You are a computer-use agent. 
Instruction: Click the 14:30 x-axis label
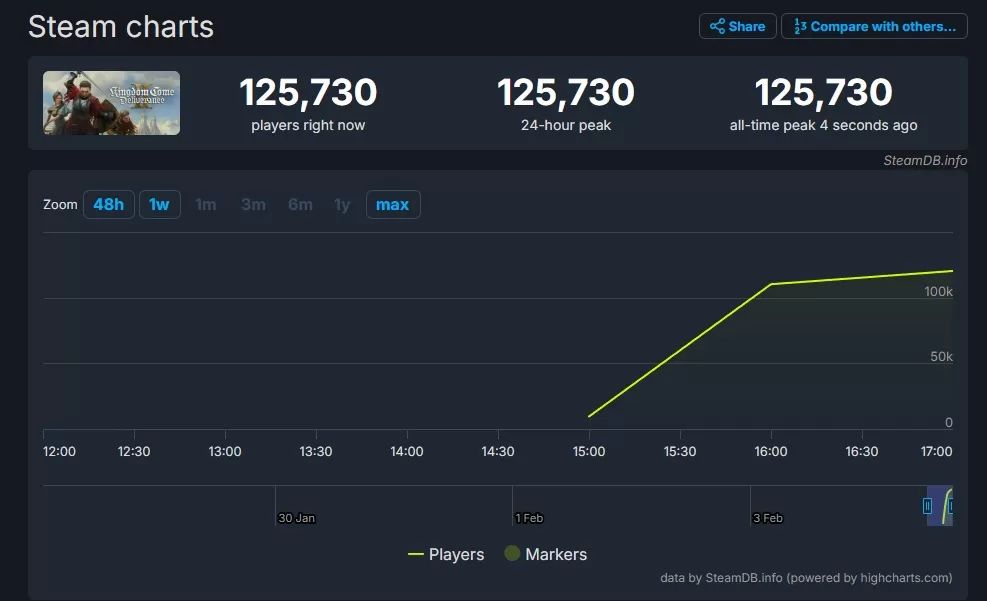click(x=497, y=451)
